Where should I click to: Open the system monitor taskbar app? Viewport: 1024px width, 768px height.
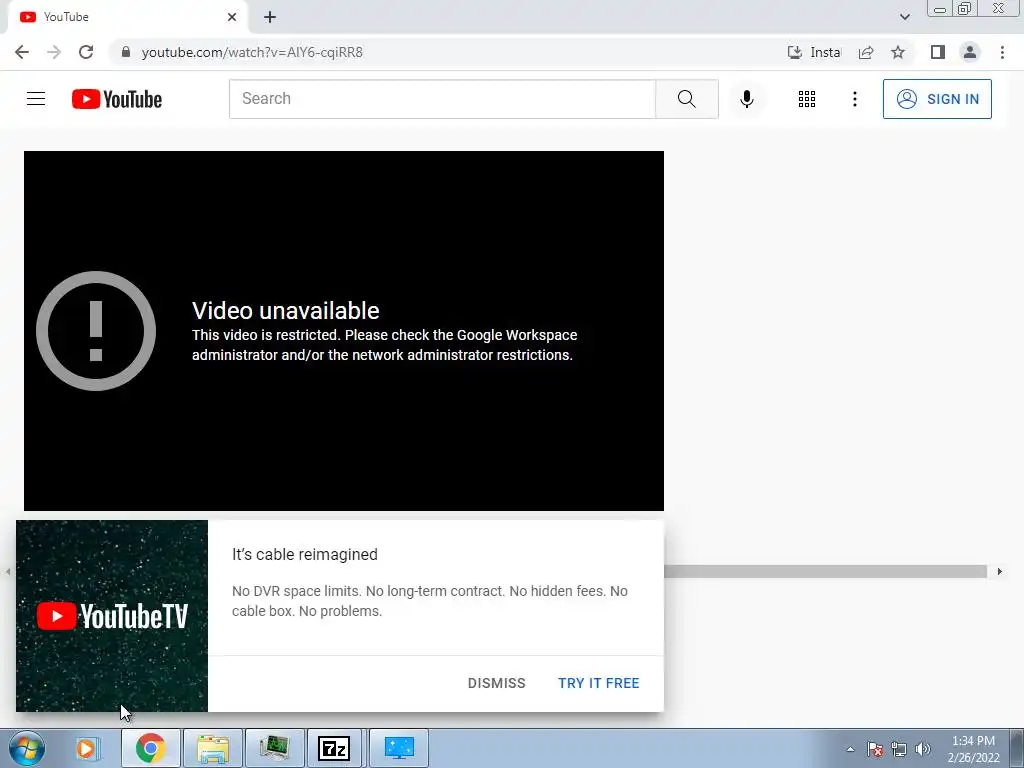[x=274, y=748]
